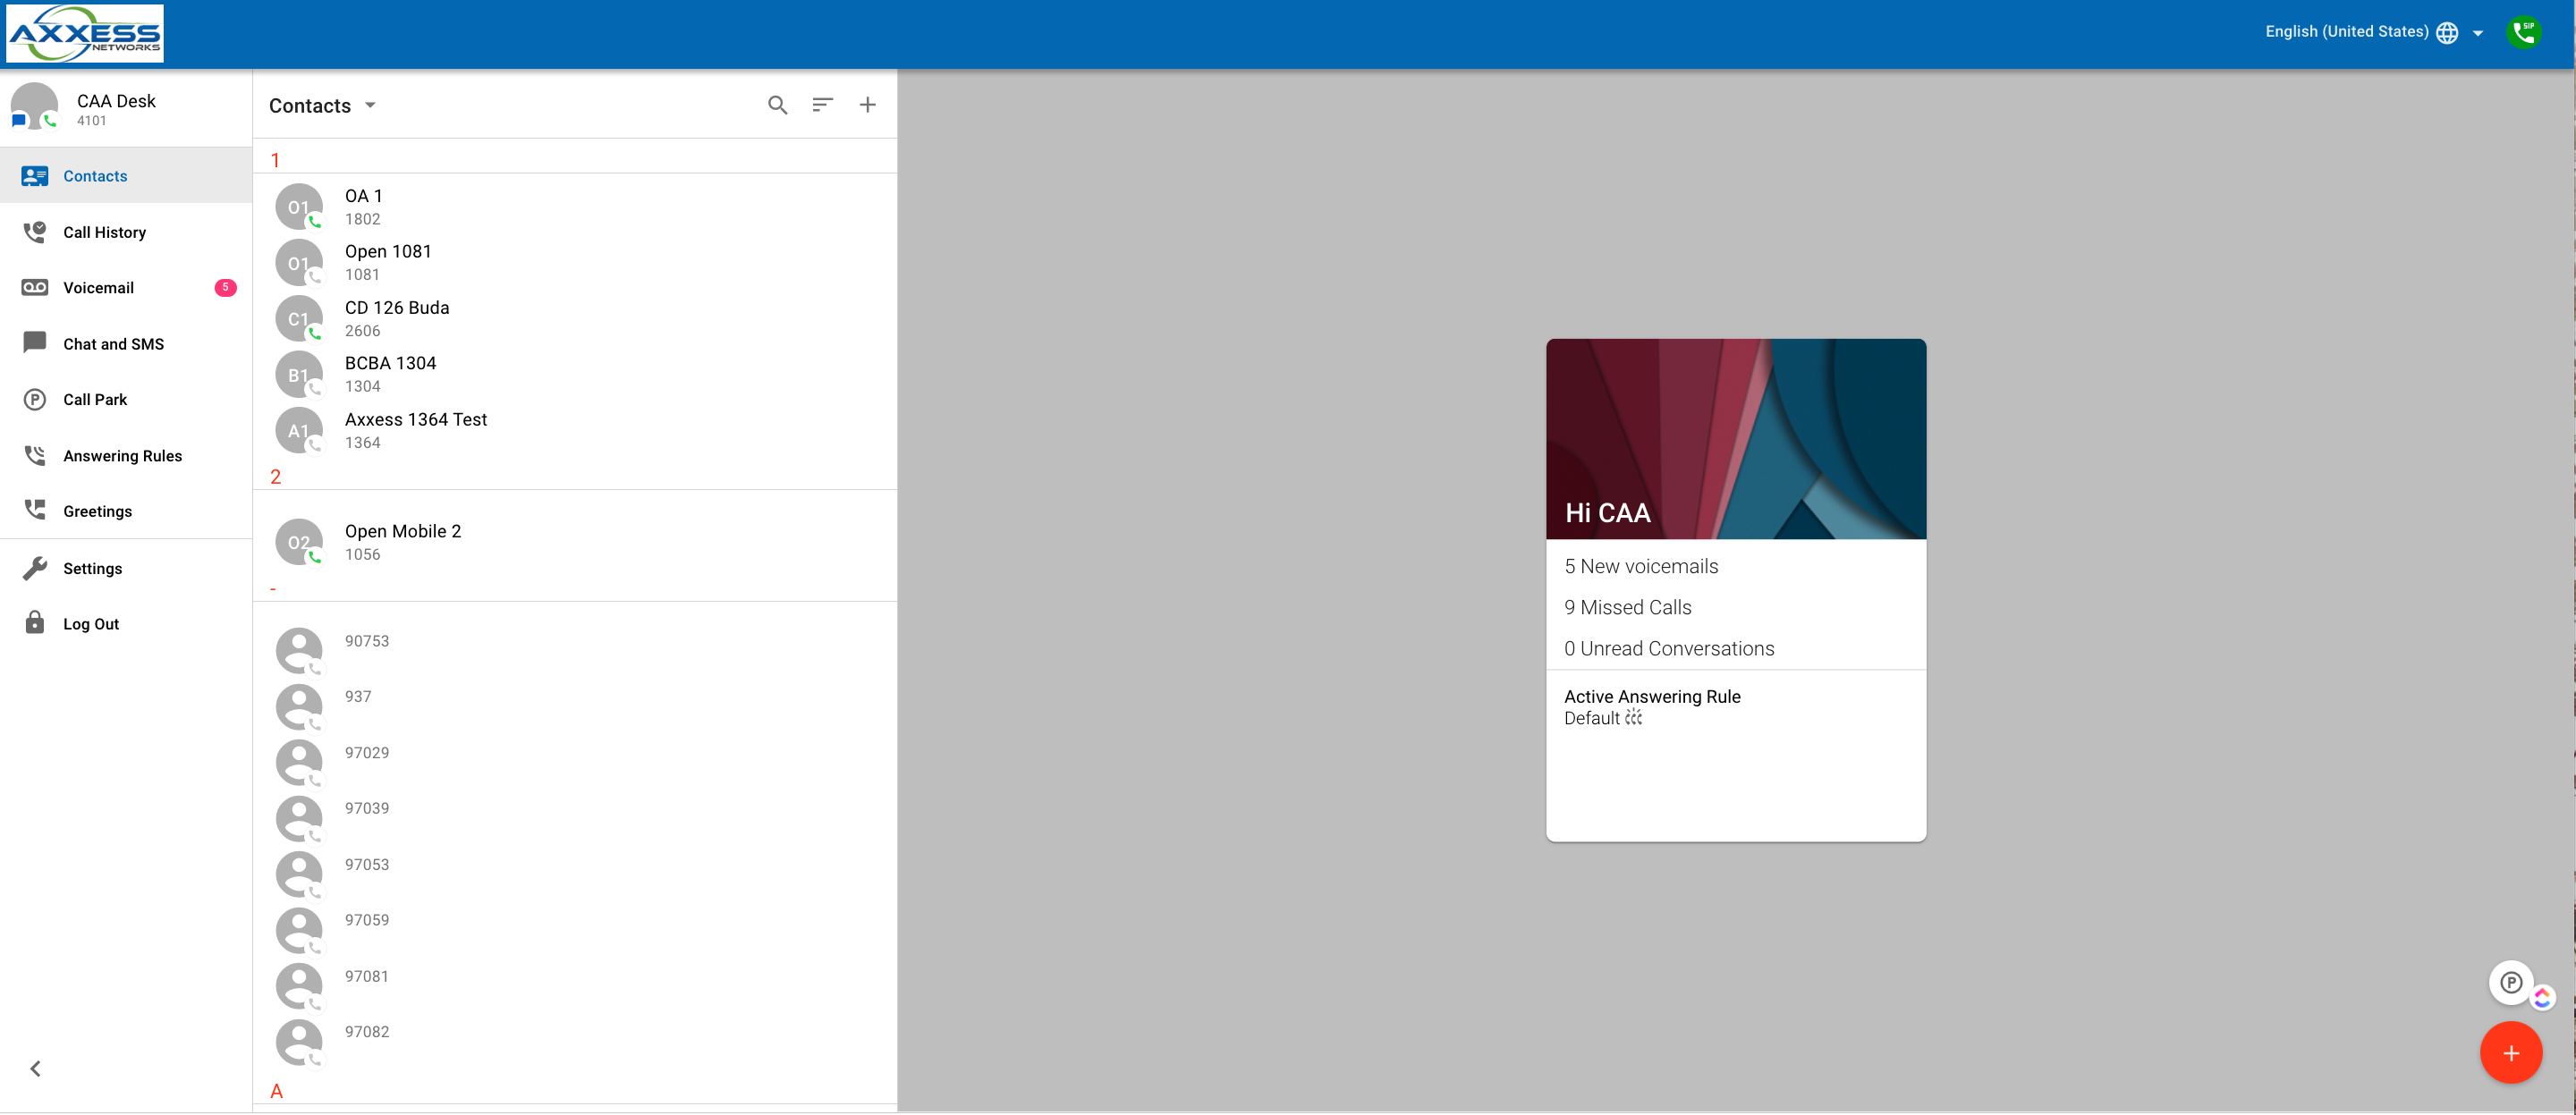Click the sort contacts icon
Viewport: 2576px width, 1115px height.
822,105
